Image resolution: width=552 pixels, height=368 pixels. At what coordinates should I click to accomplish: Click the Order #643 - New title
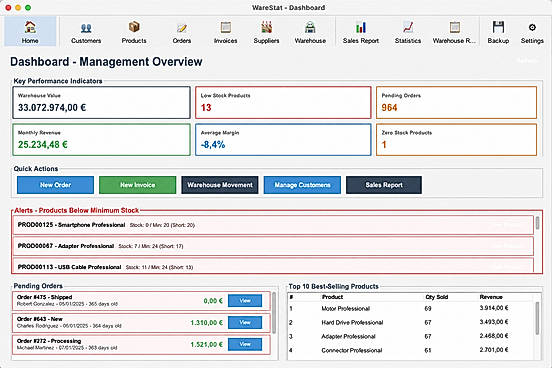click(40, 319)
